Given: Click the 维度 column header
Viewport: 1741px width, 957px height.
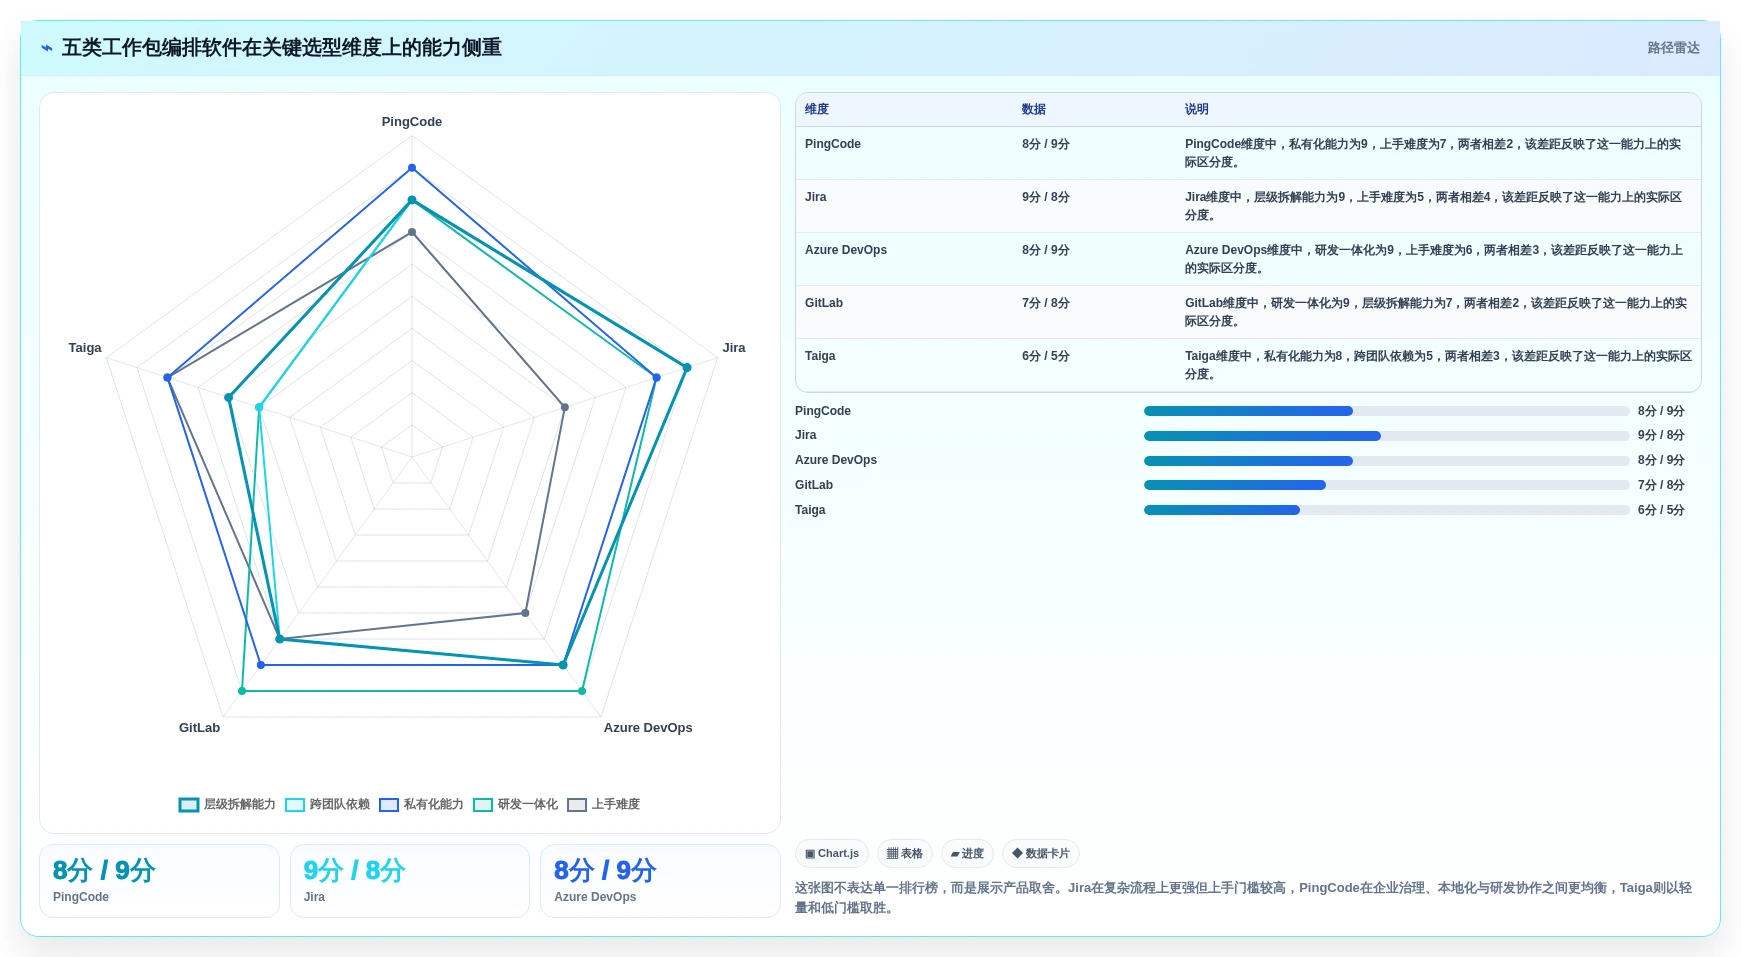Looking at the screenshot, I should (x=817, y=110).
